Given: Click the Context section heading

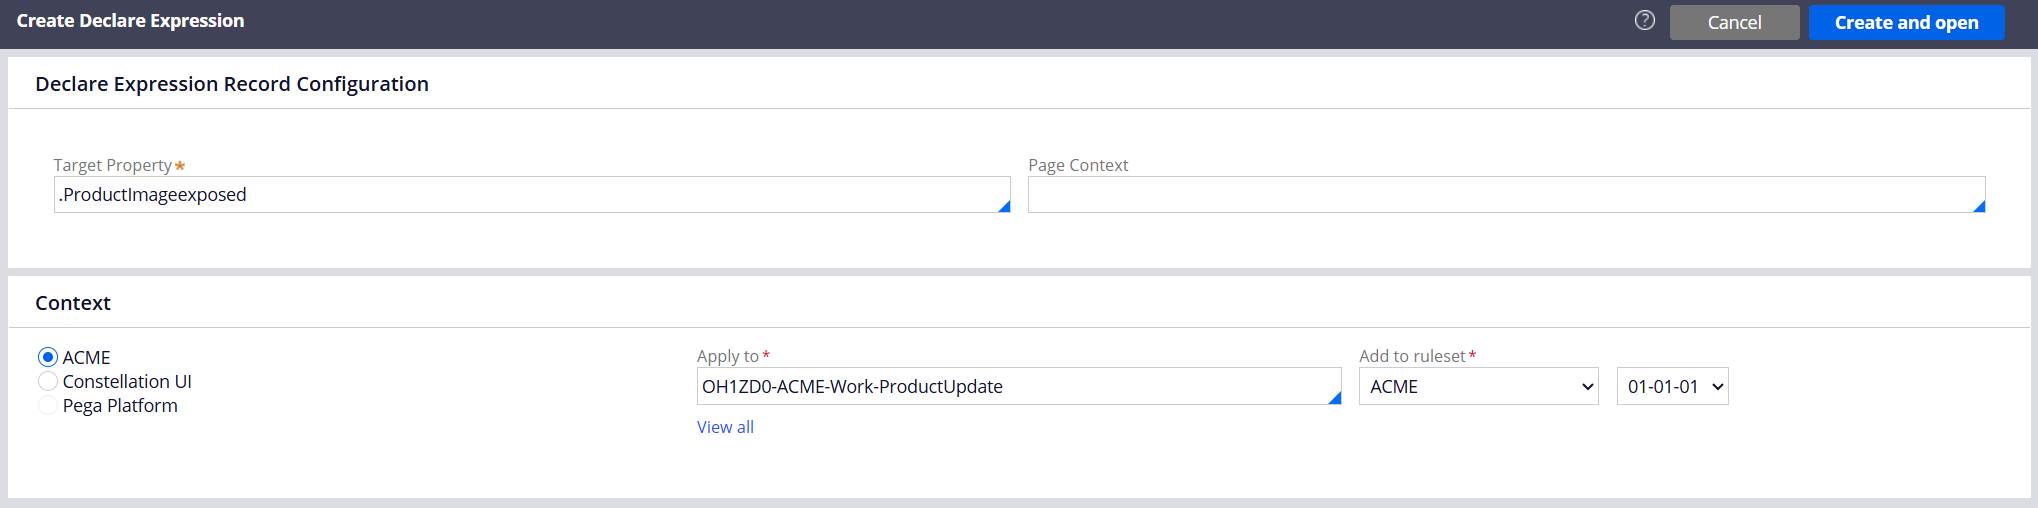Looking at the screenshot, I should (x=73, y=303).
